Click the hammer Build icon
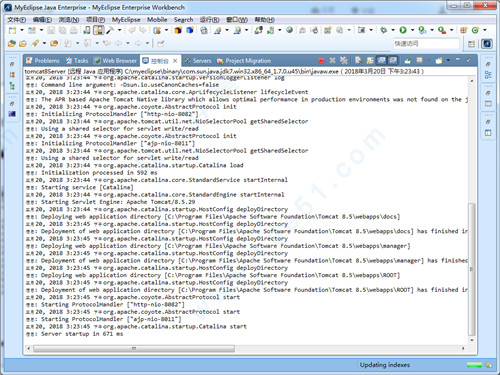Screen dimensions: 500x375 (110, 30)
